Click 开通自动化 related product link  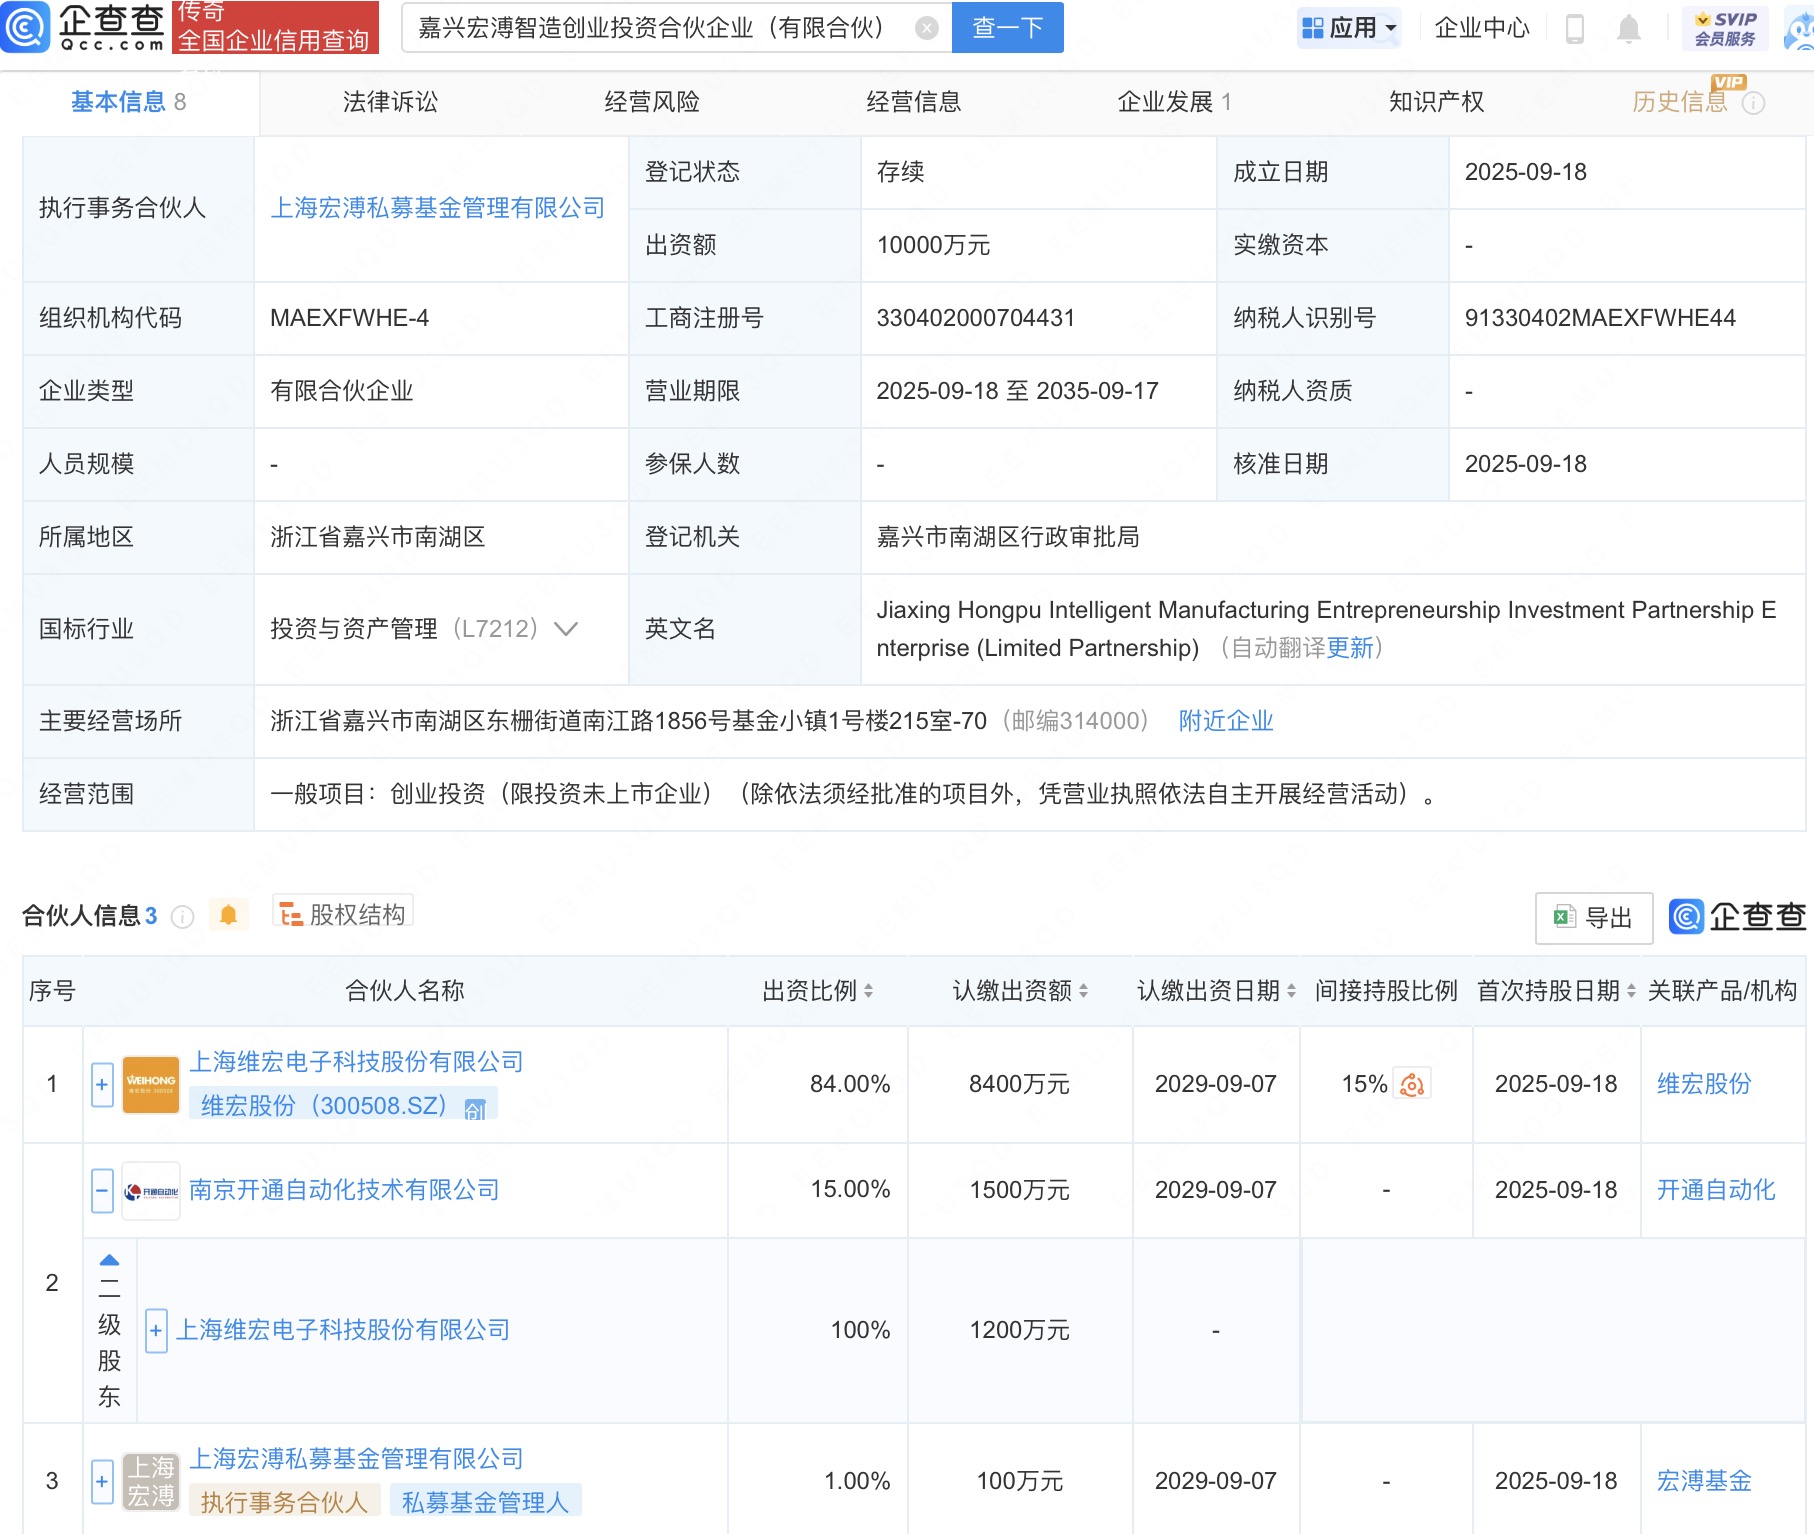coord(1717,1190)
